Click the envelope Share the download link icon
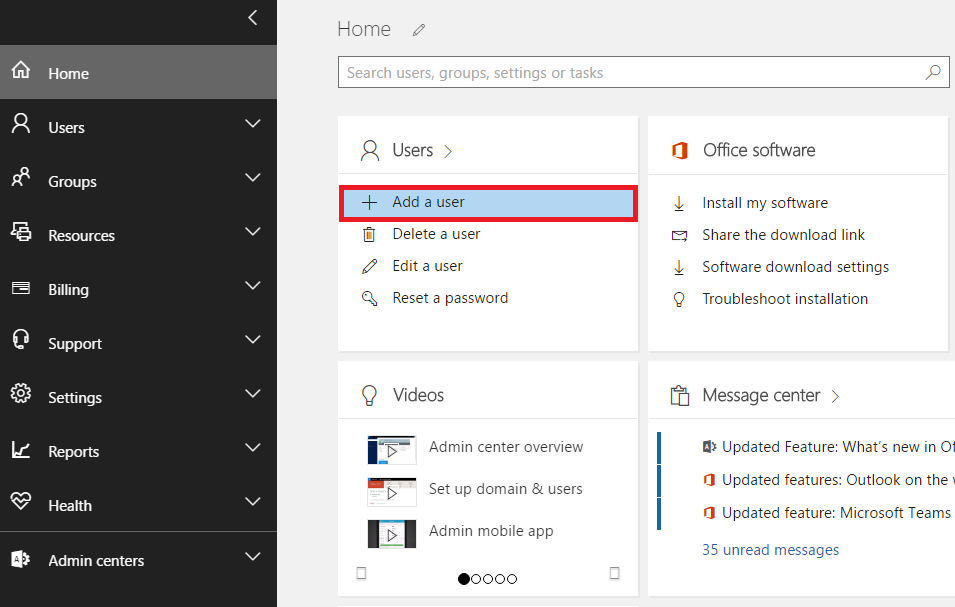Image resolution: width=955 pixels, height=607 pixels. pyautogui.click(x=679, y=235)
